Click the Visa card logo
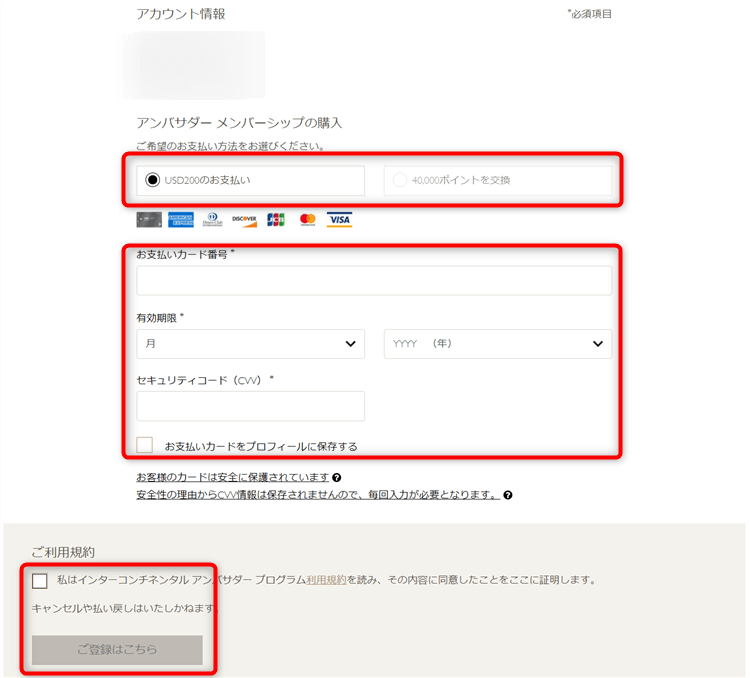 coord(339,219)
